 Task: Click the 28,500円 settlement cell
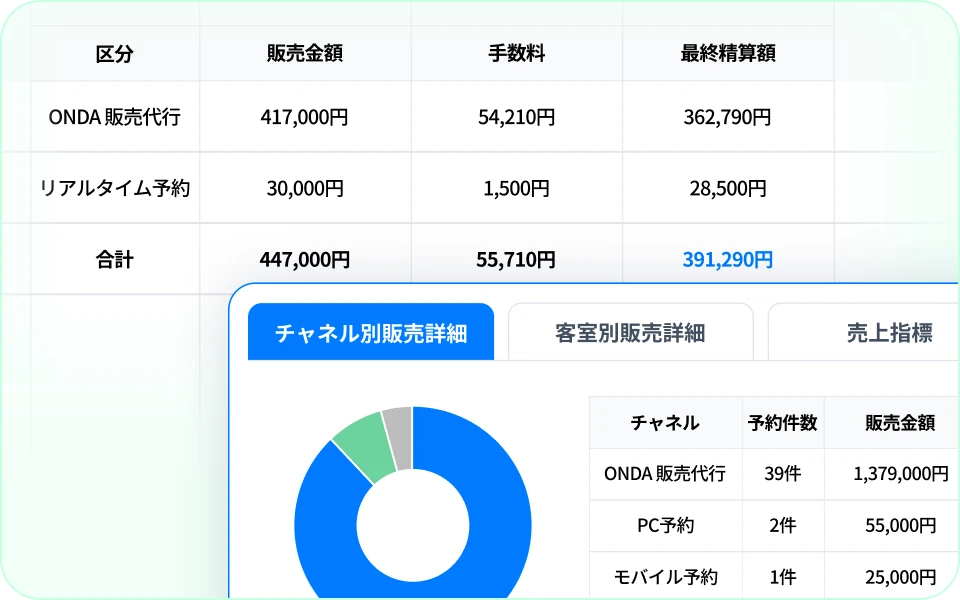pos(727,188)
